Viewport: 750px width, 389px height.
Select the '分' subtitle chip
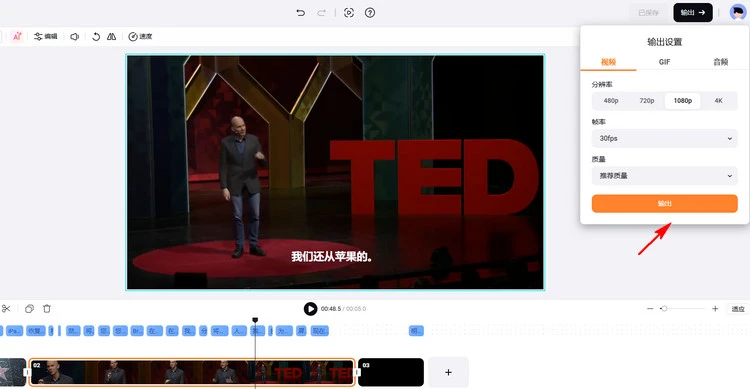pos(203,331)
